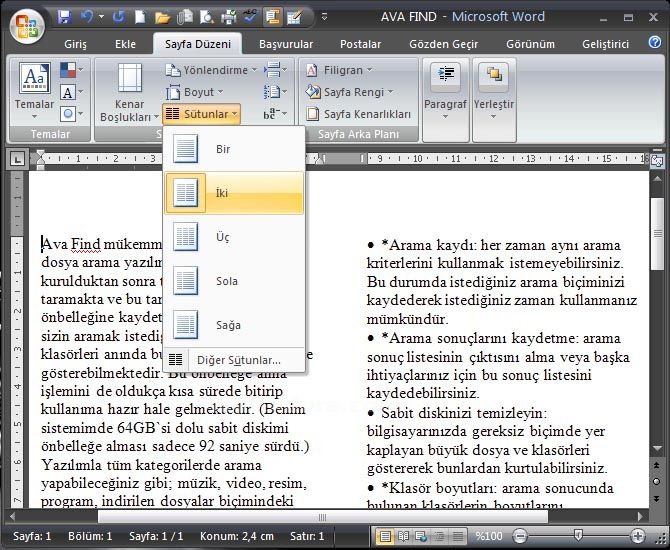670x550 pixels.
Task: Switch to Draft view
Action: tap(457, 535)
